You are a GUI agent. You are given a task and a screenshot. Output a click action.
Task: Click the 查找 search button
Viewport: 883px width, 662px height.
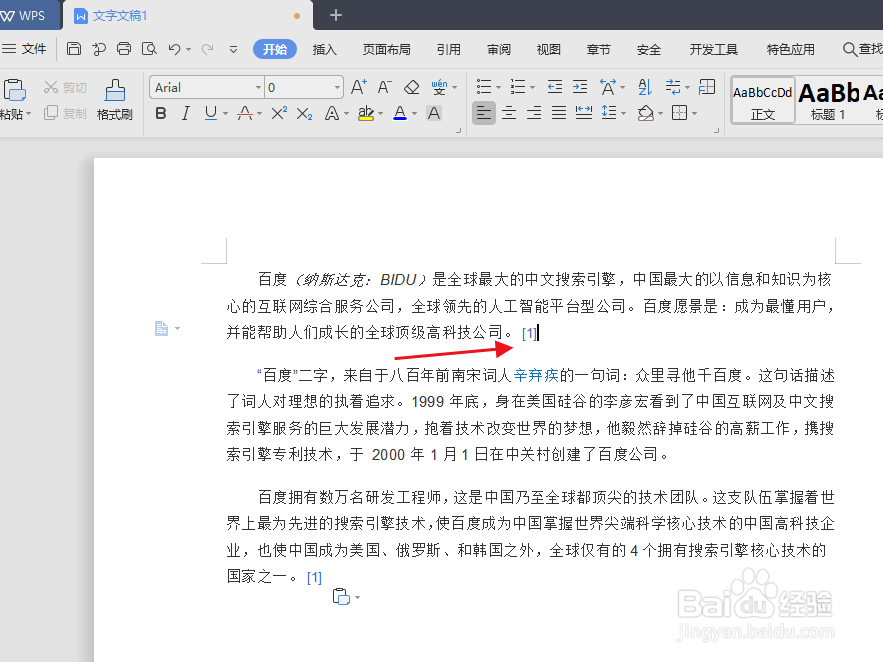click(x=863, y=49)
